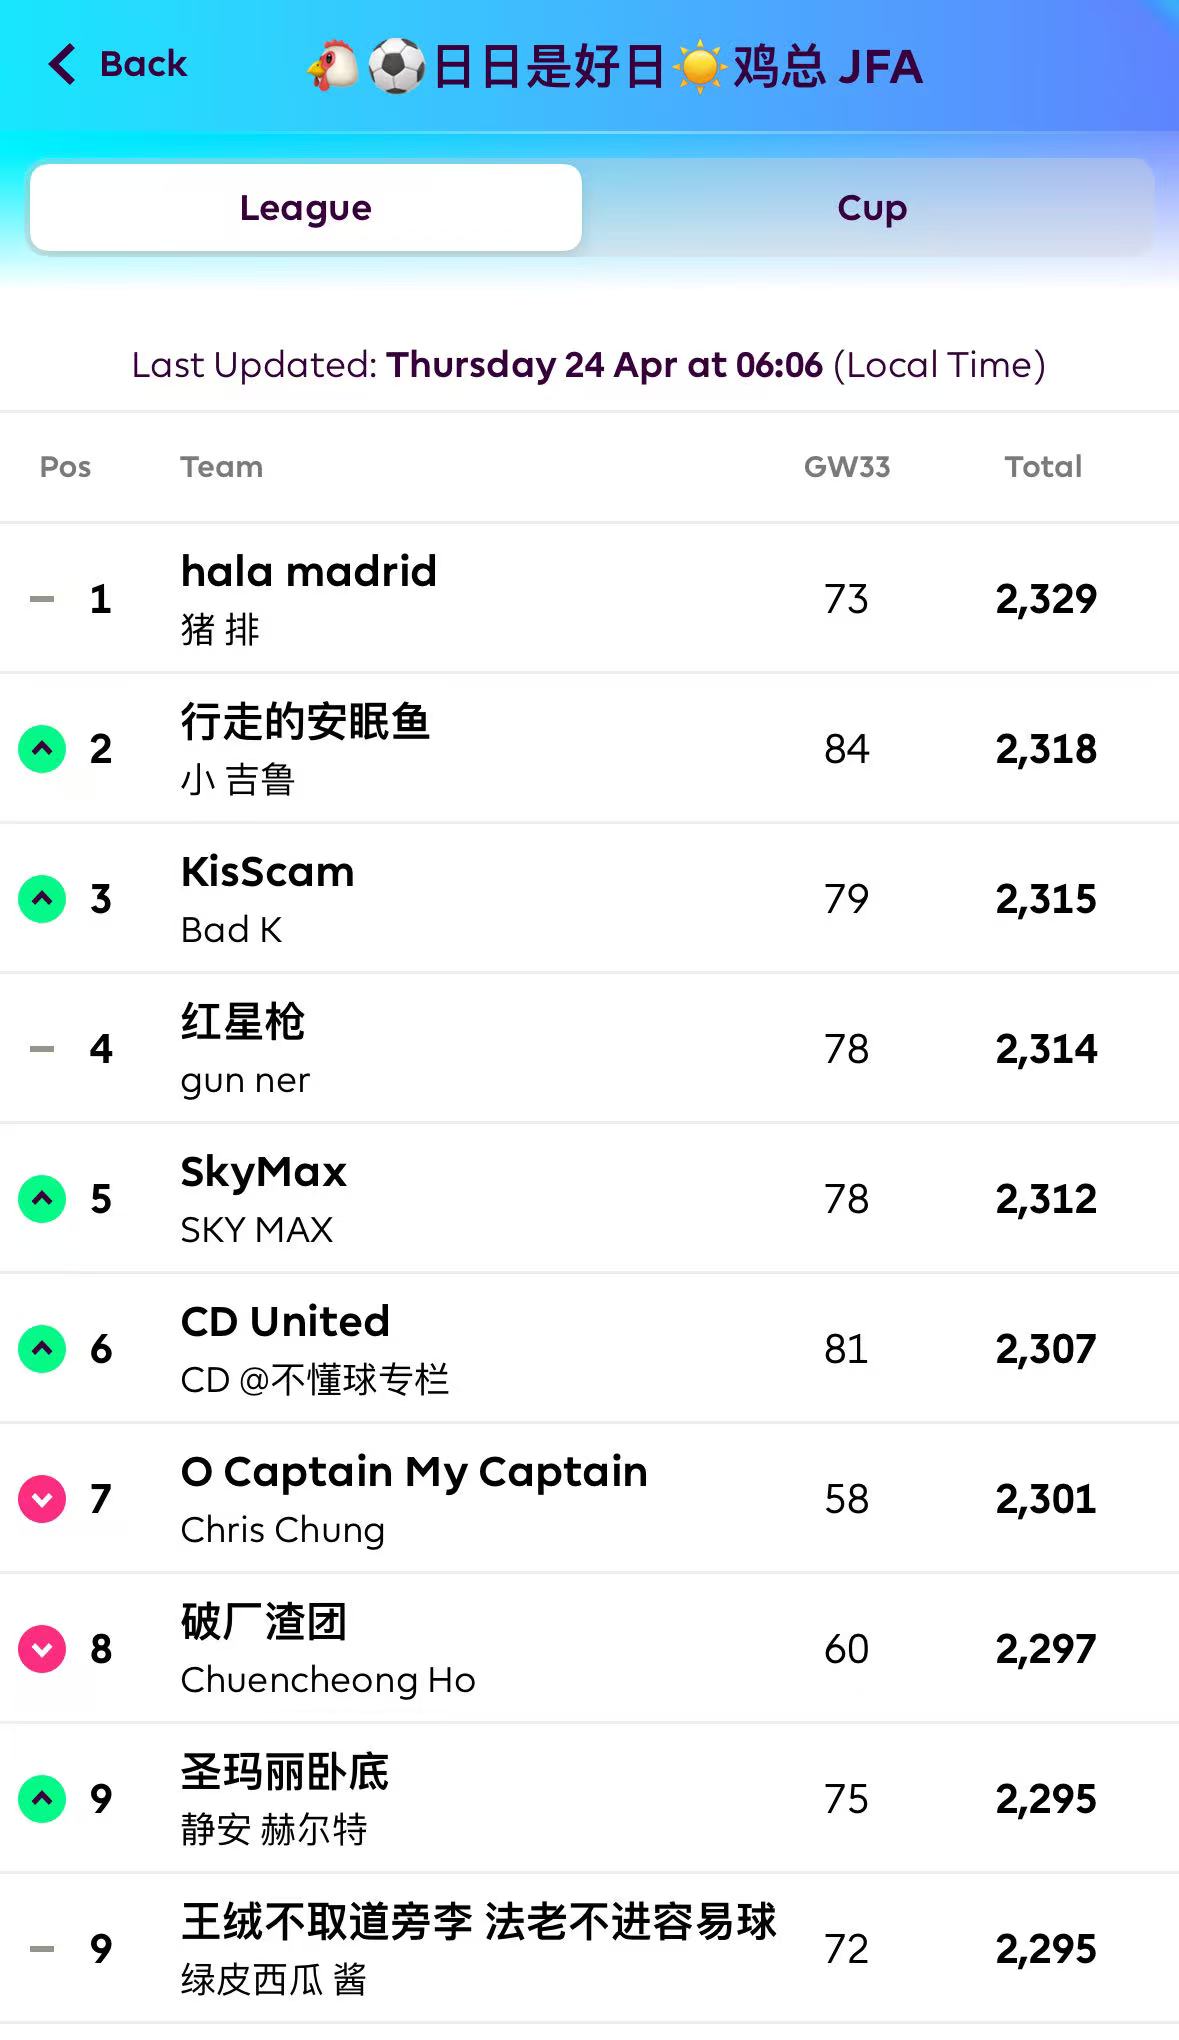Open the 红星枪 team by gun ner

[x=243, y=1022]
